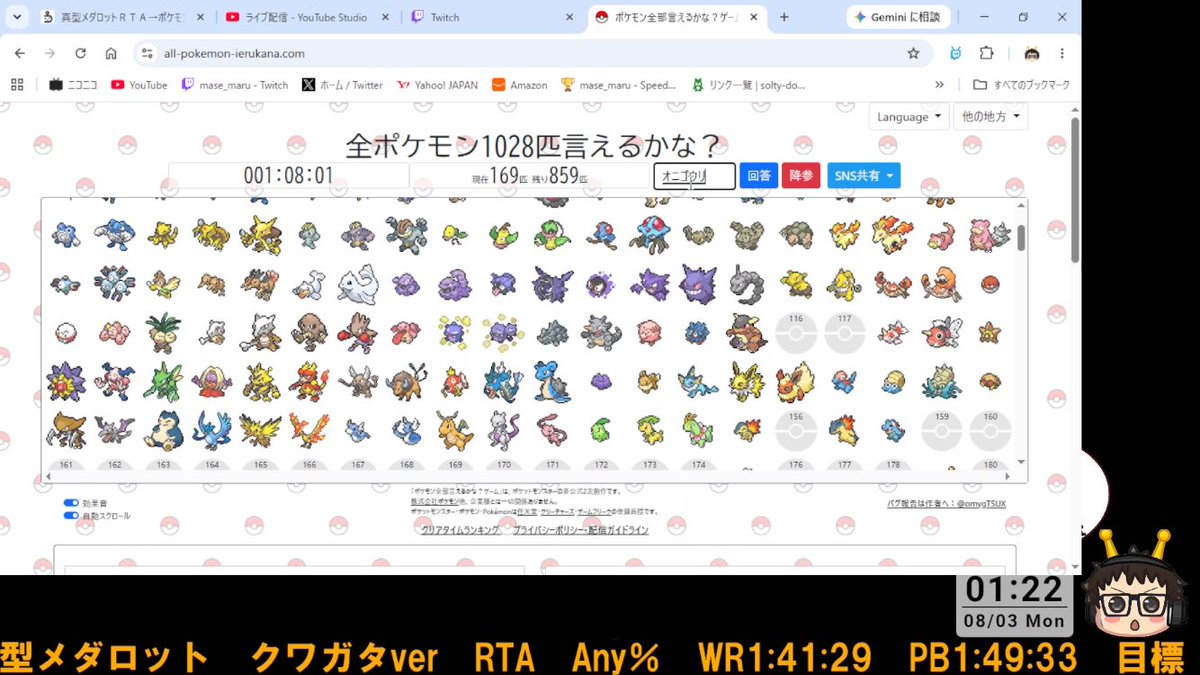1200x675 pixels.
Task: Open the ホーム / Twitter bookmark
Action: coord(342,85)
